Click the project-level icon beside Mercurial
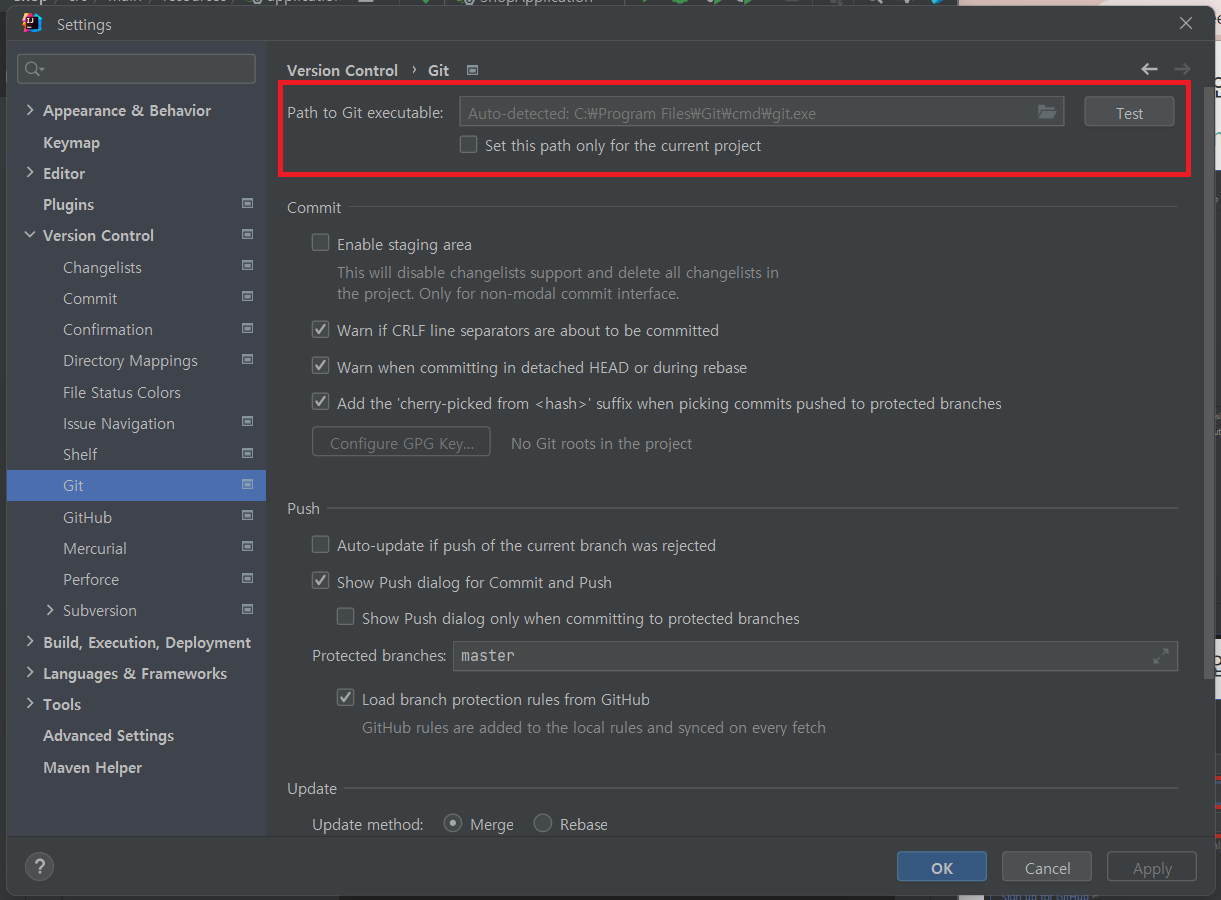This screenshot has height=900, width=1221. [x=247, y=547]
